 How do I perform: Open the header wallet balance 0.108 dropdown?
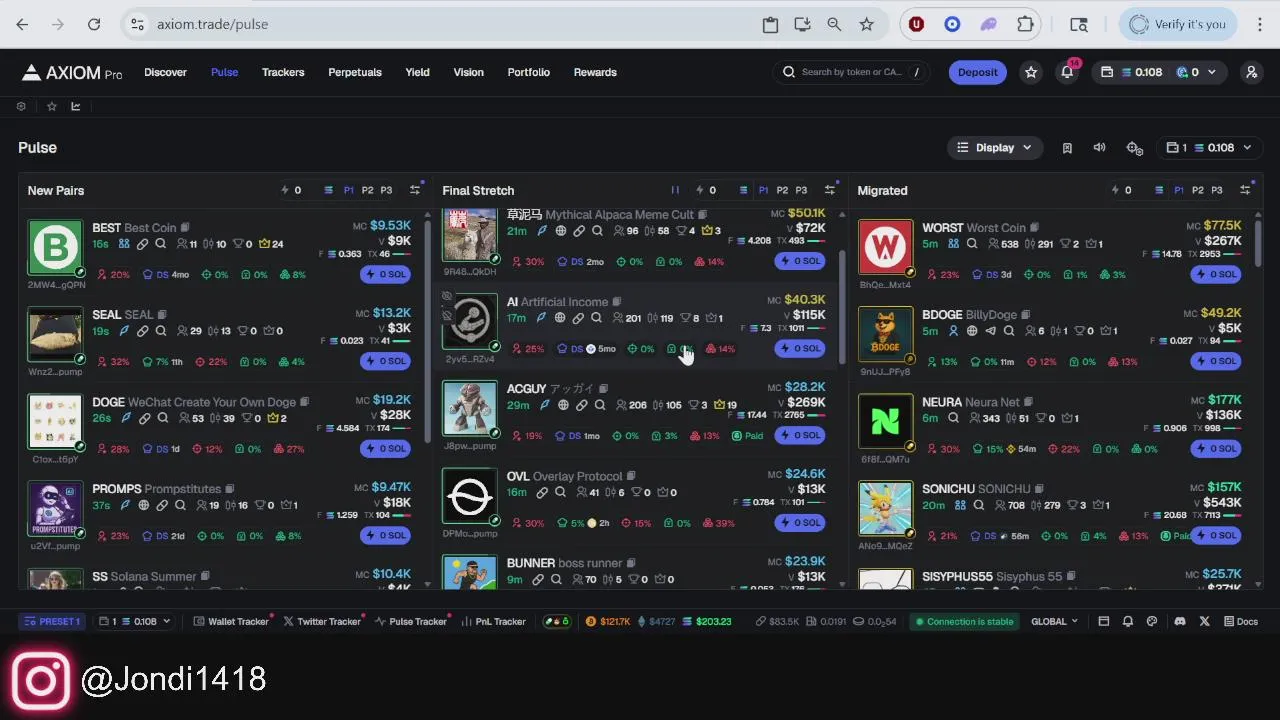pos(1159,72)
